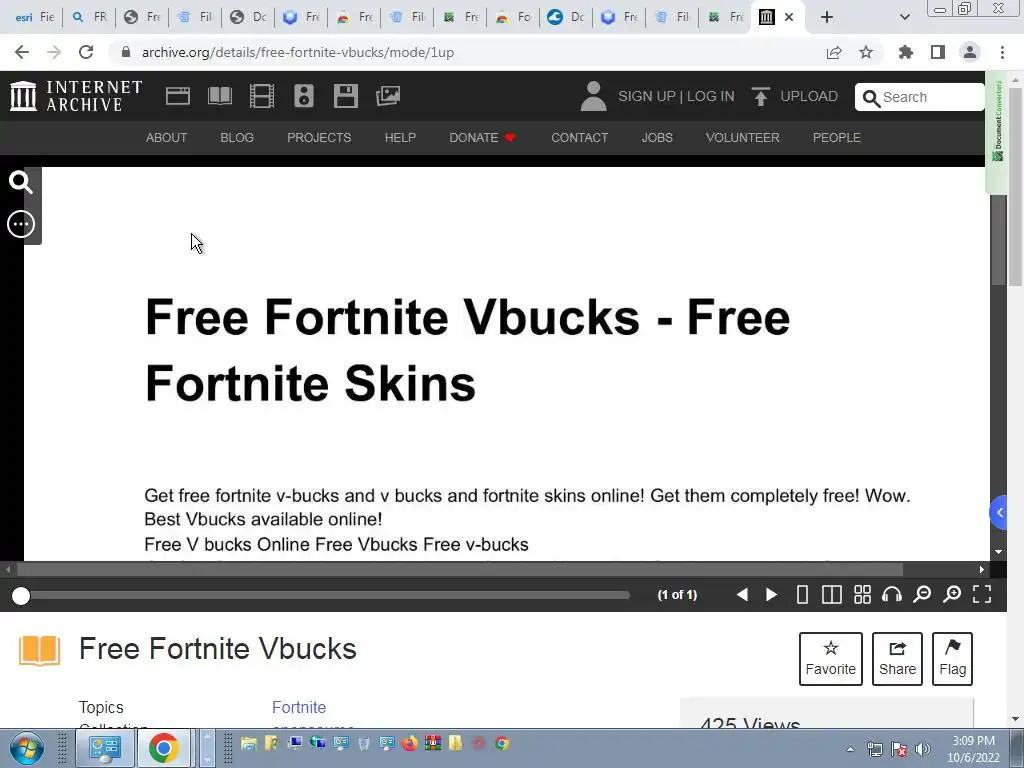Image resolution: width=1024 pixels, height=768 pixels.
Task: Switch to two-page view
Action: [831, 594]
